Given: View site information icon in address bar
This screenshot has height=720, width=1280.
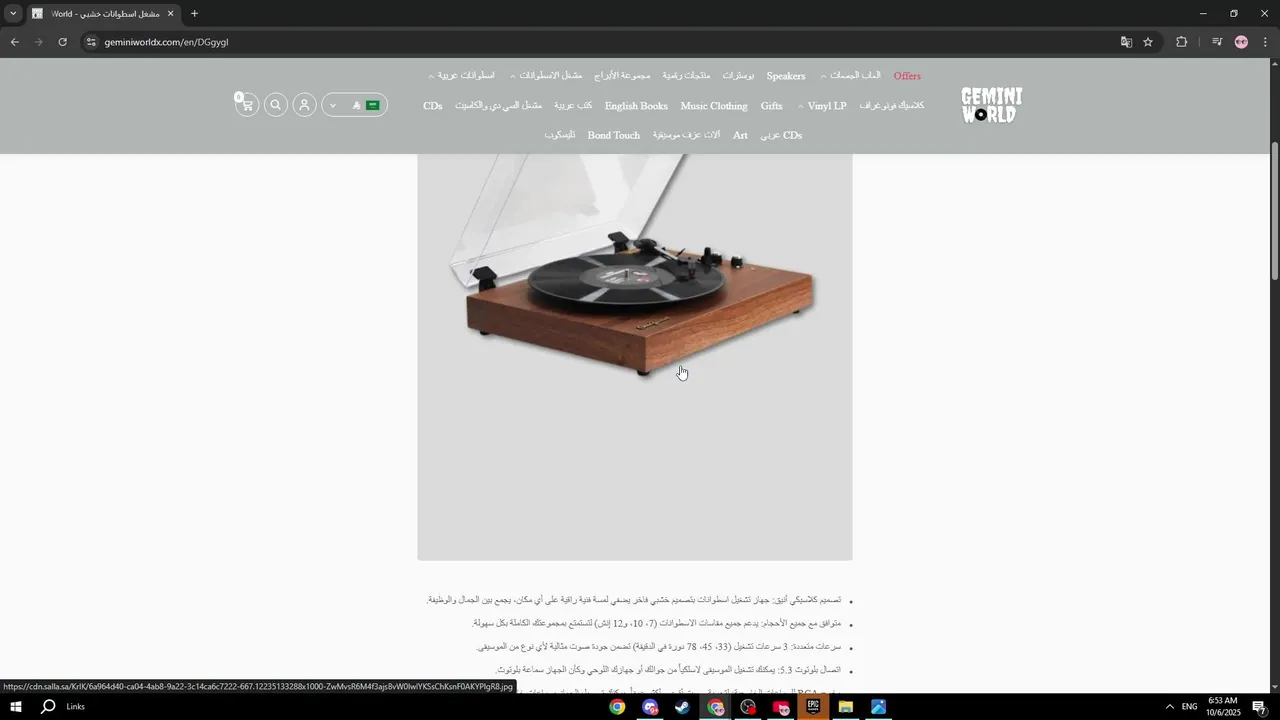Looking at the screenshot, I should pos(91,42).
